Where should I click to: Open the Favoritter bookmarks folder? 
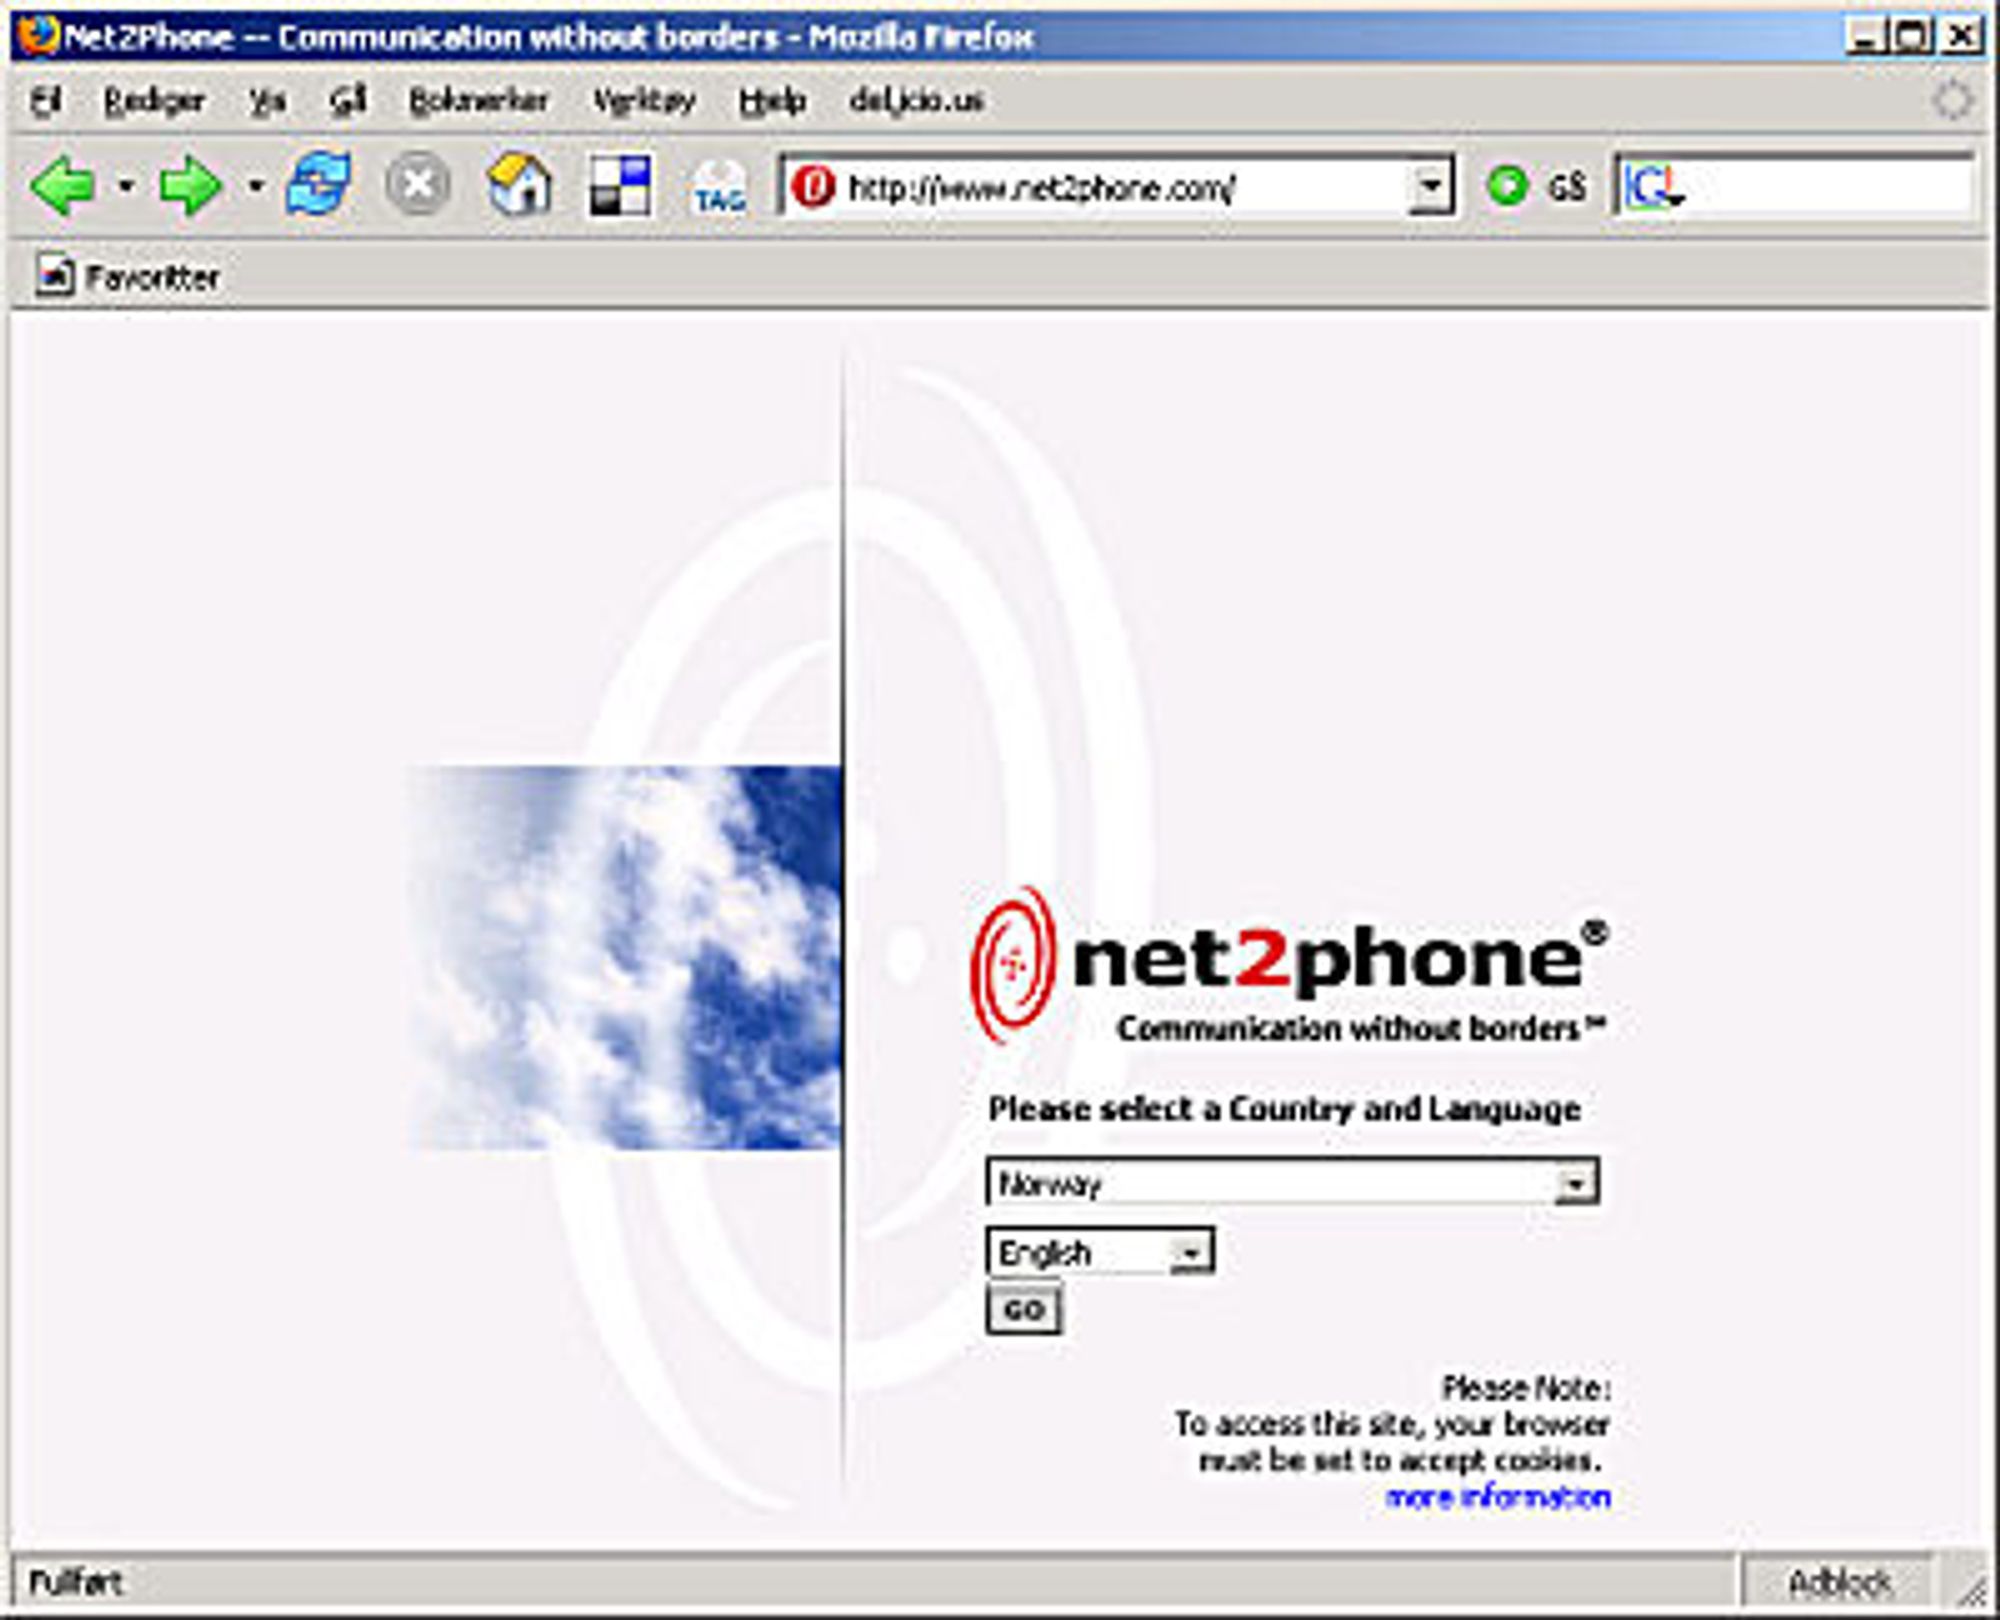[x=127, y=277]
